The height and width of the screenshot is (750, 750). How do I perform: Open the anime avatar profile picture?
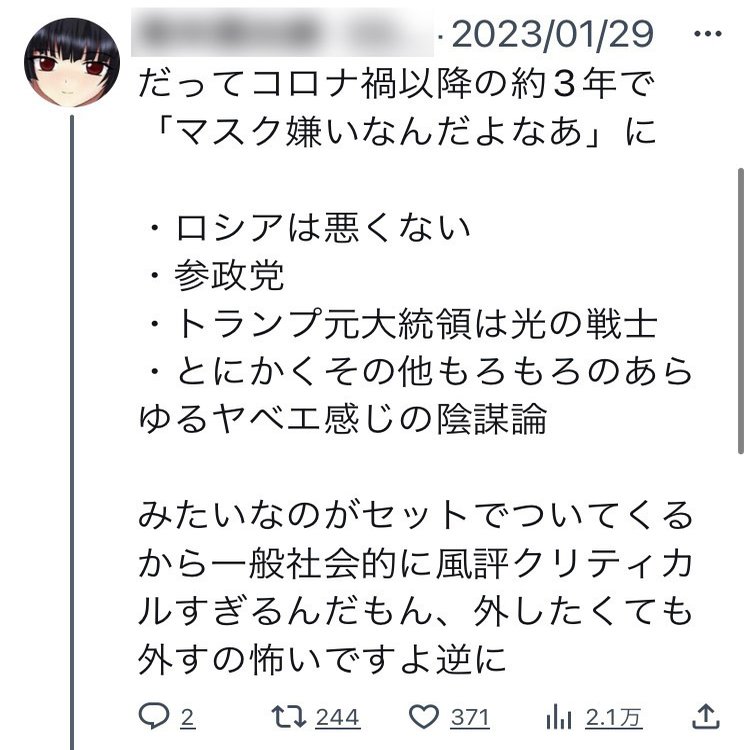click(72, 62)
